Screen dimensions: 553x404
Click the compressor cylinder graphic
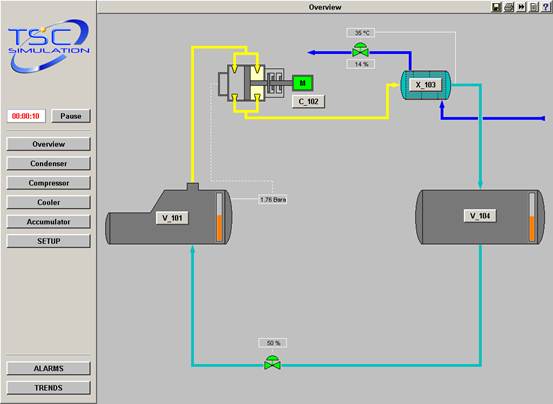pos(245,83)
